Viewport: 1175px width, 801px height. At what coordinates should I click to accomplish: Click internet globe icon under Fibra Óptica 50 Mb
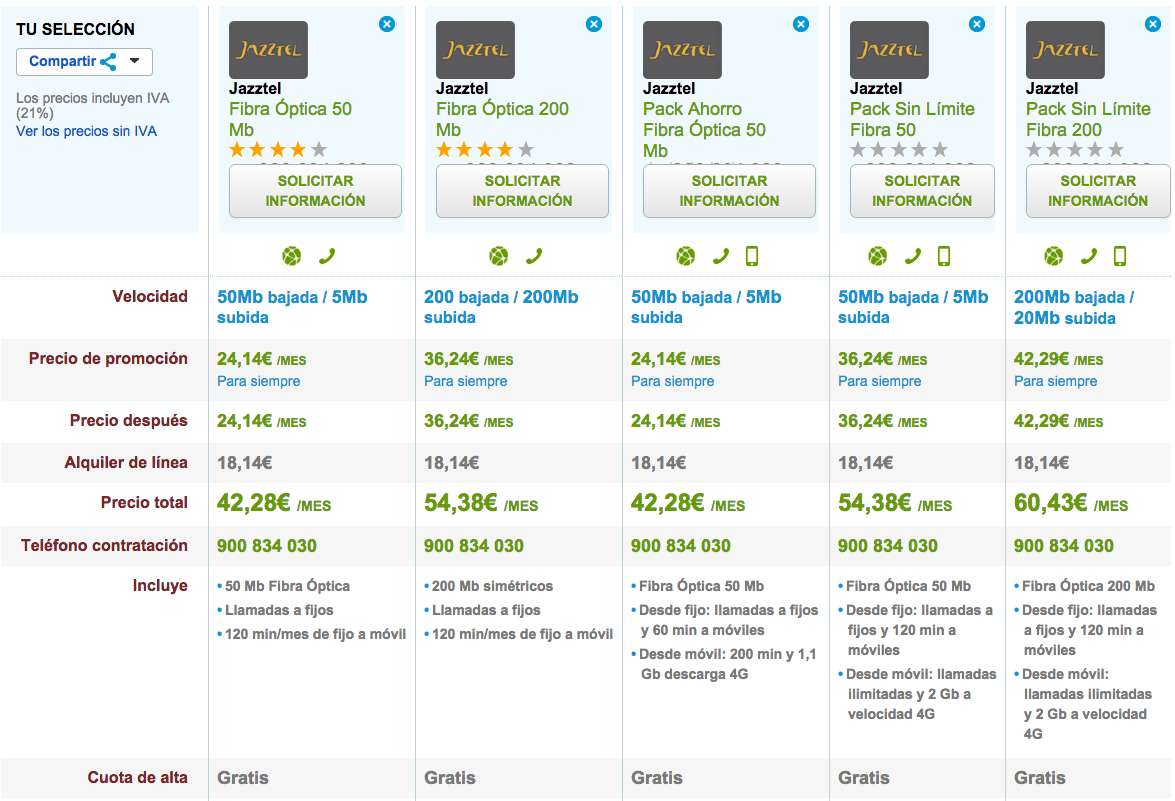click(x=292, y=256)
